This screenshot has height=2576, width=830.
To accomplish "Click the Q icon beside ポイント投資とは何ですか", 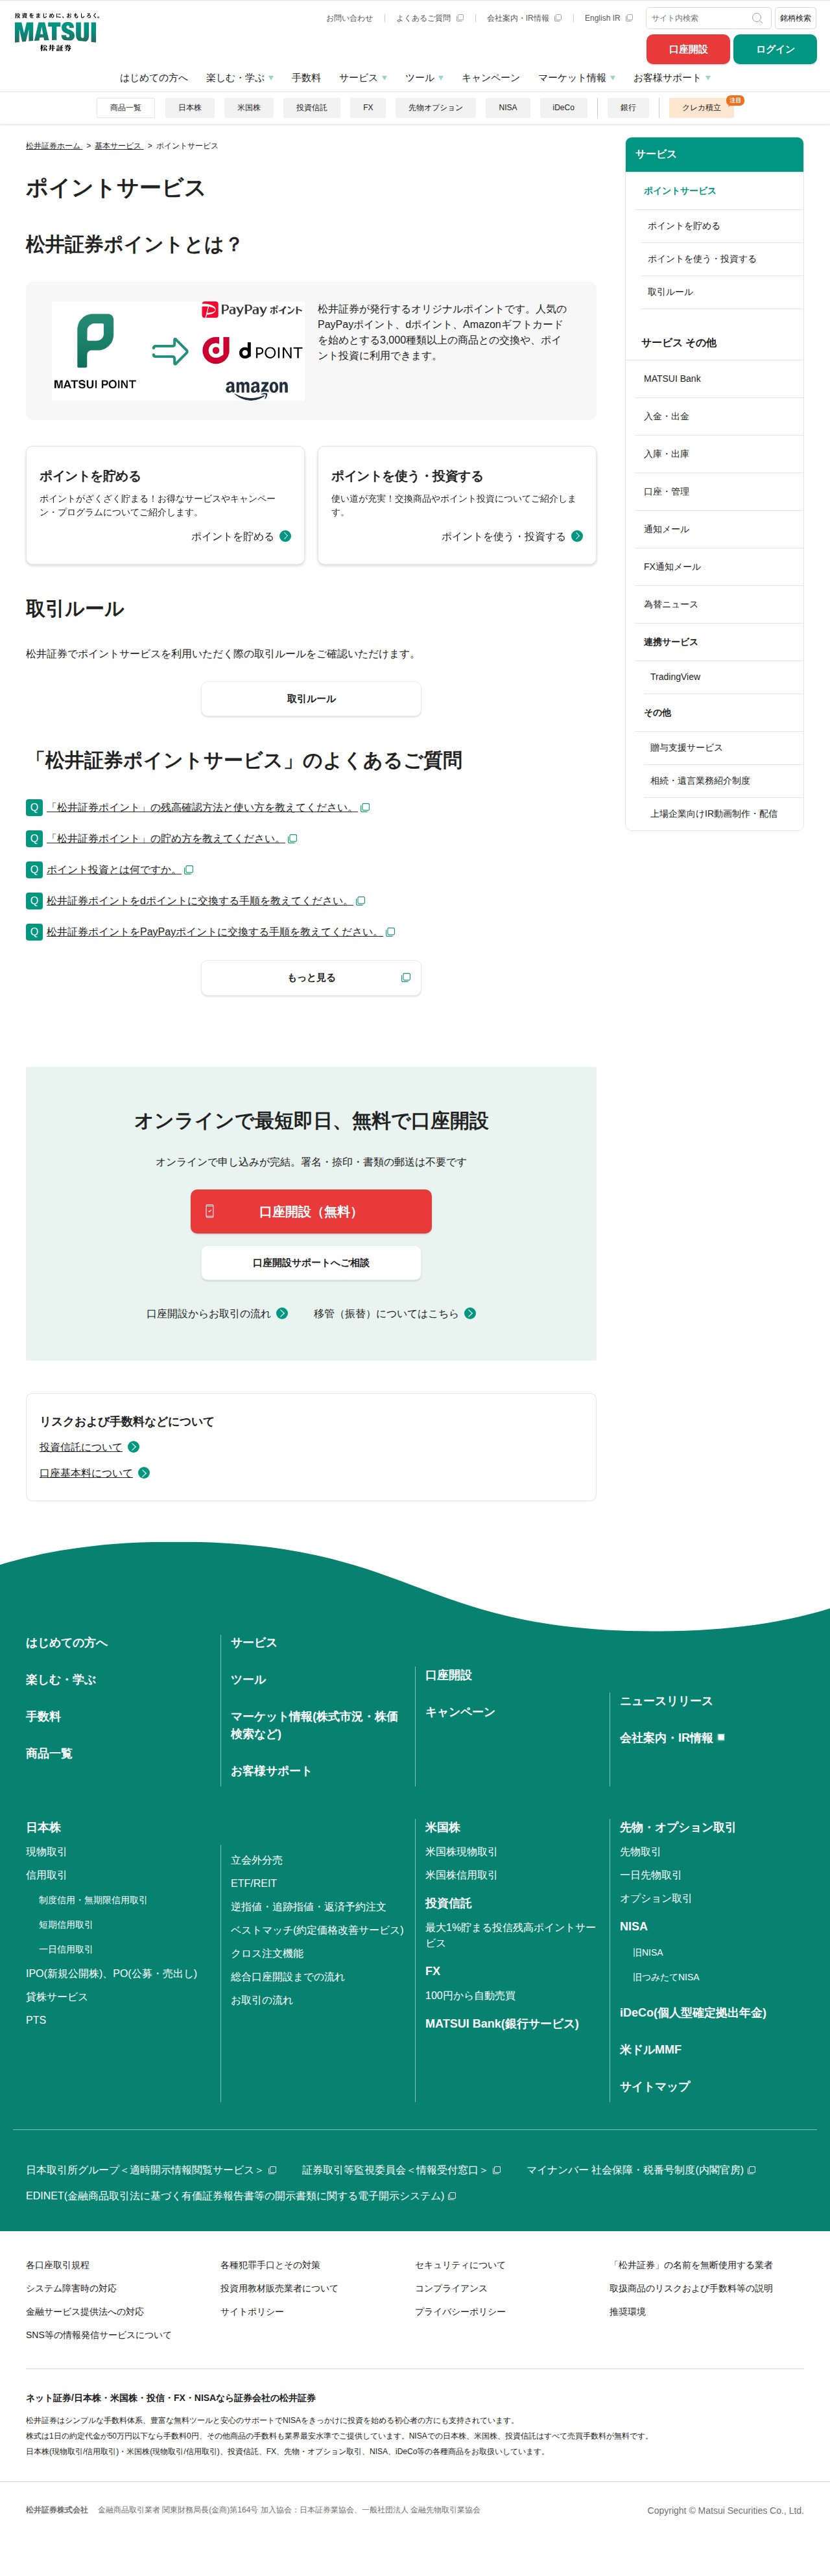I will click(x=34, y=870).
